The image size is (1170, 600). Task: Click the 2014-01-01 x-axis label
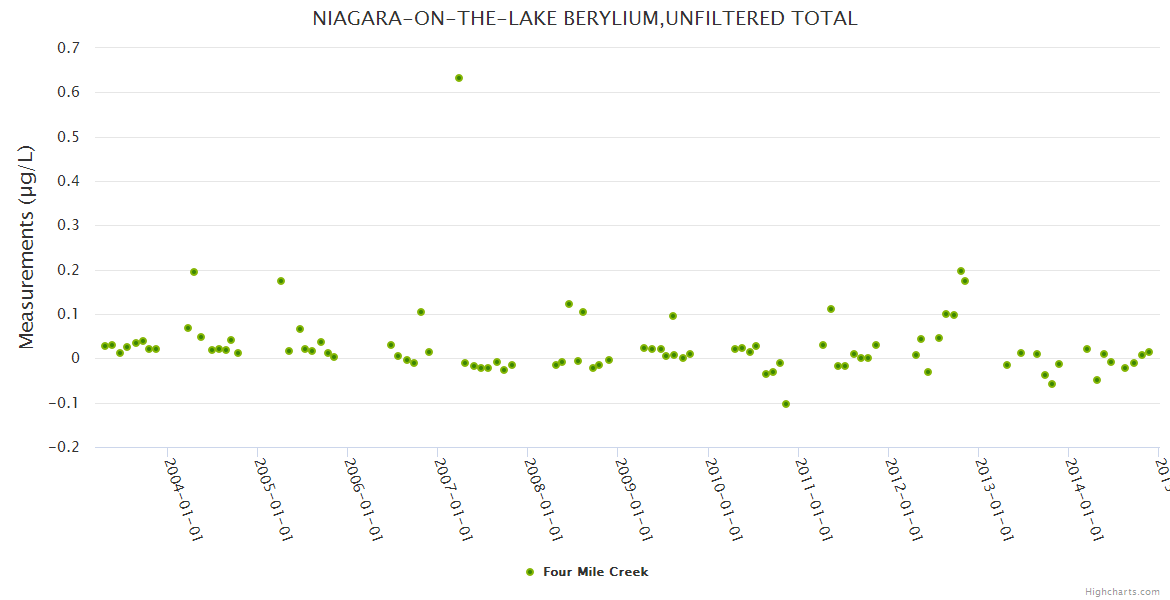click(1084, 498)
